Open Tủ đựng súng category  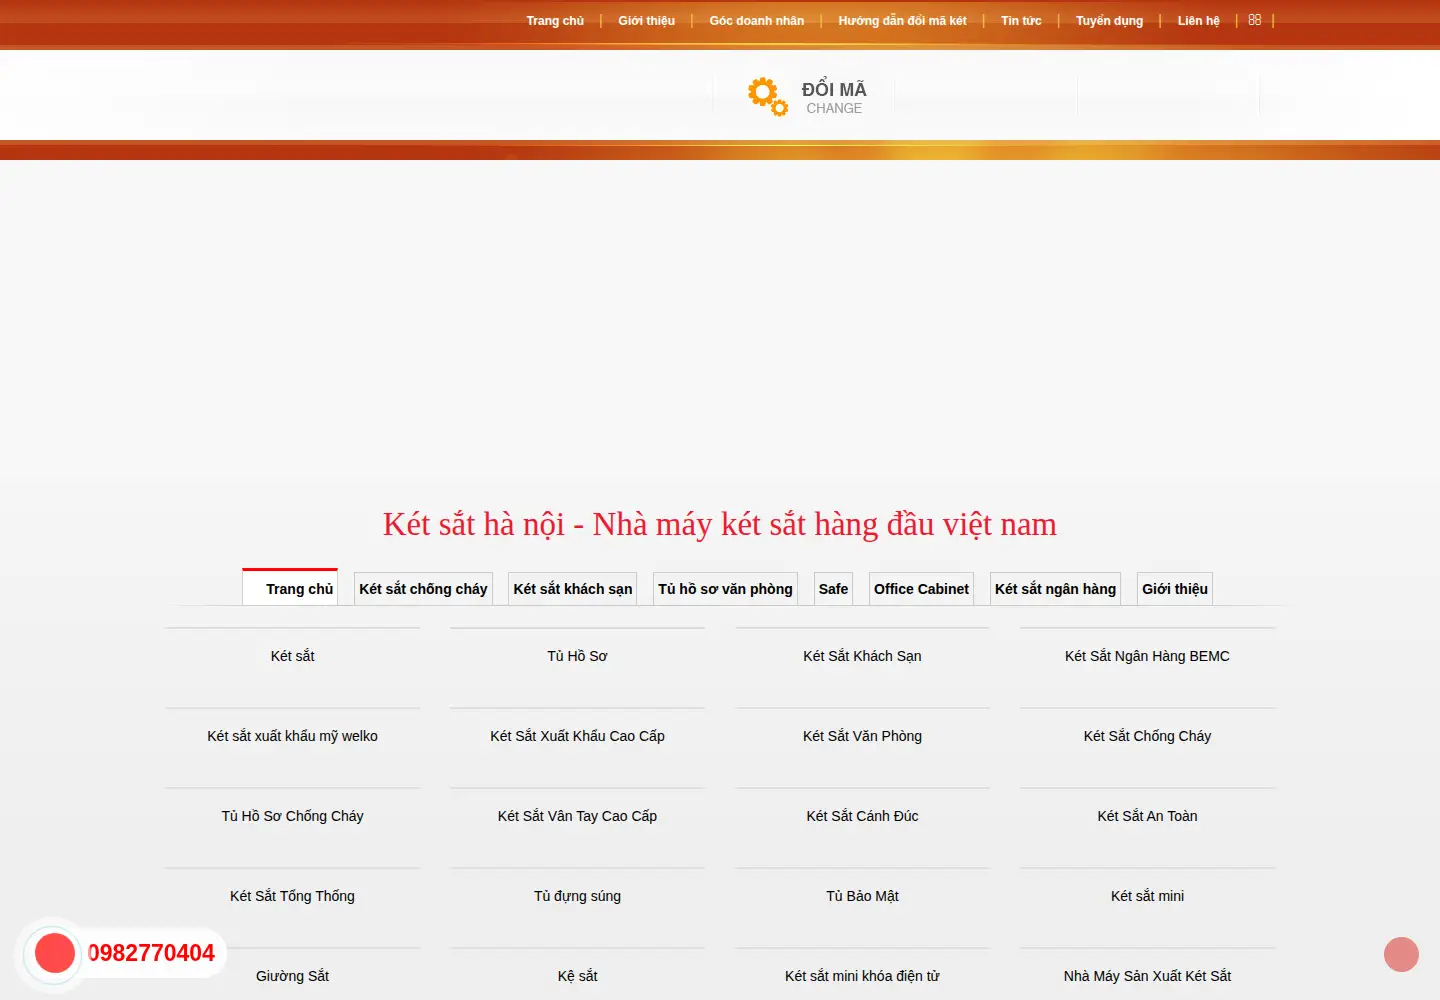pyautogui.click(x=577, y=896)
